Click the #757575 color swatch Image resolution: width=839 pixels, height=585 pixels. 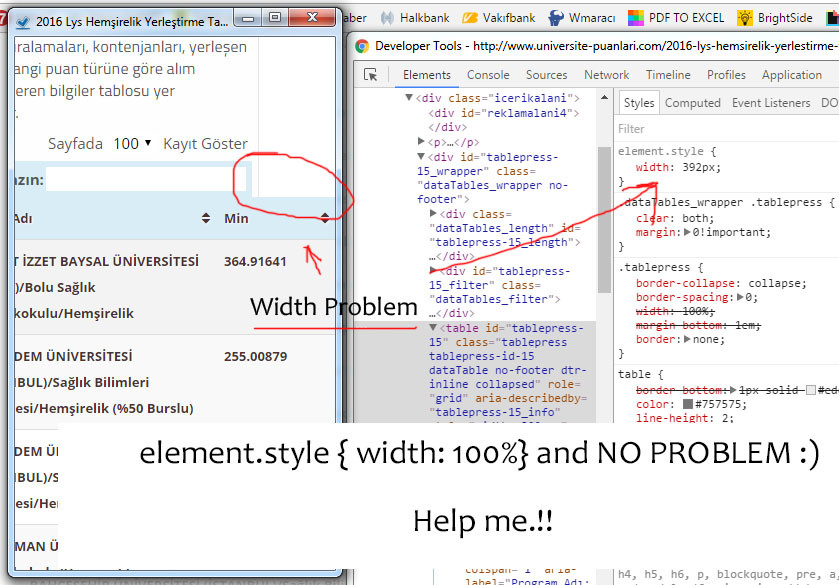(x=688, y=404)
